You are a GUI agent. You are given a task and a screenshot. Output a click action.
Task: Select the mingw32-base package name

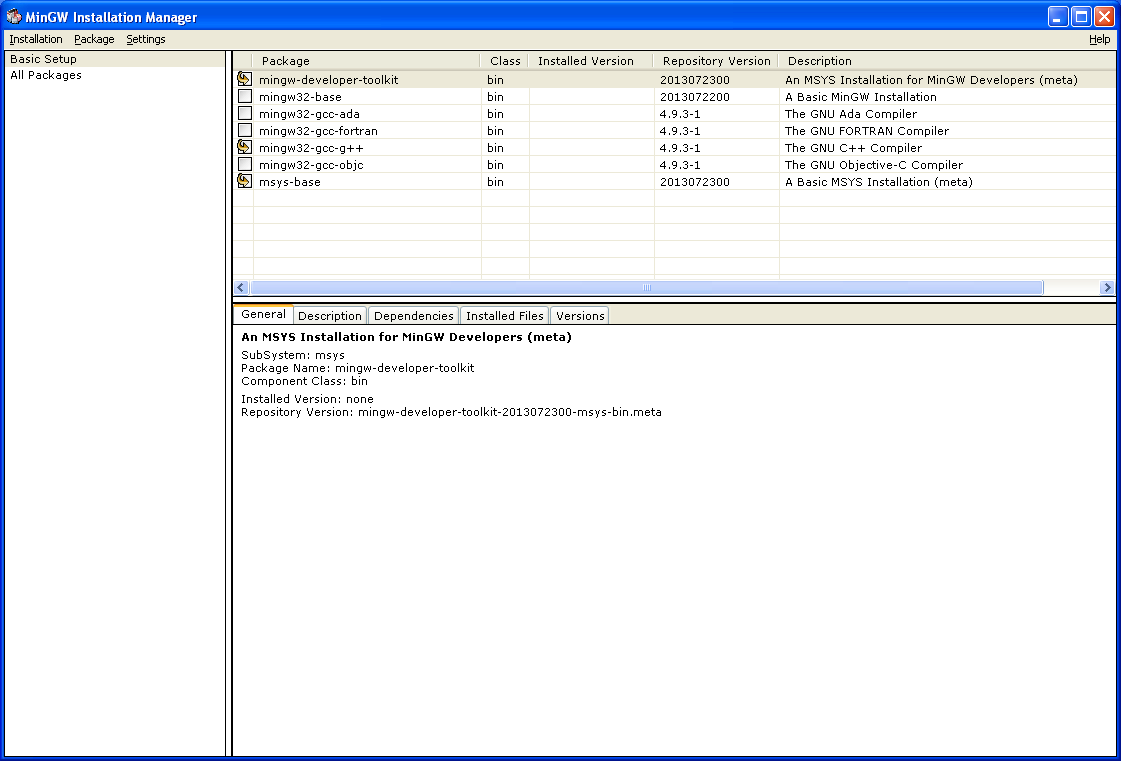pos(300,97)
